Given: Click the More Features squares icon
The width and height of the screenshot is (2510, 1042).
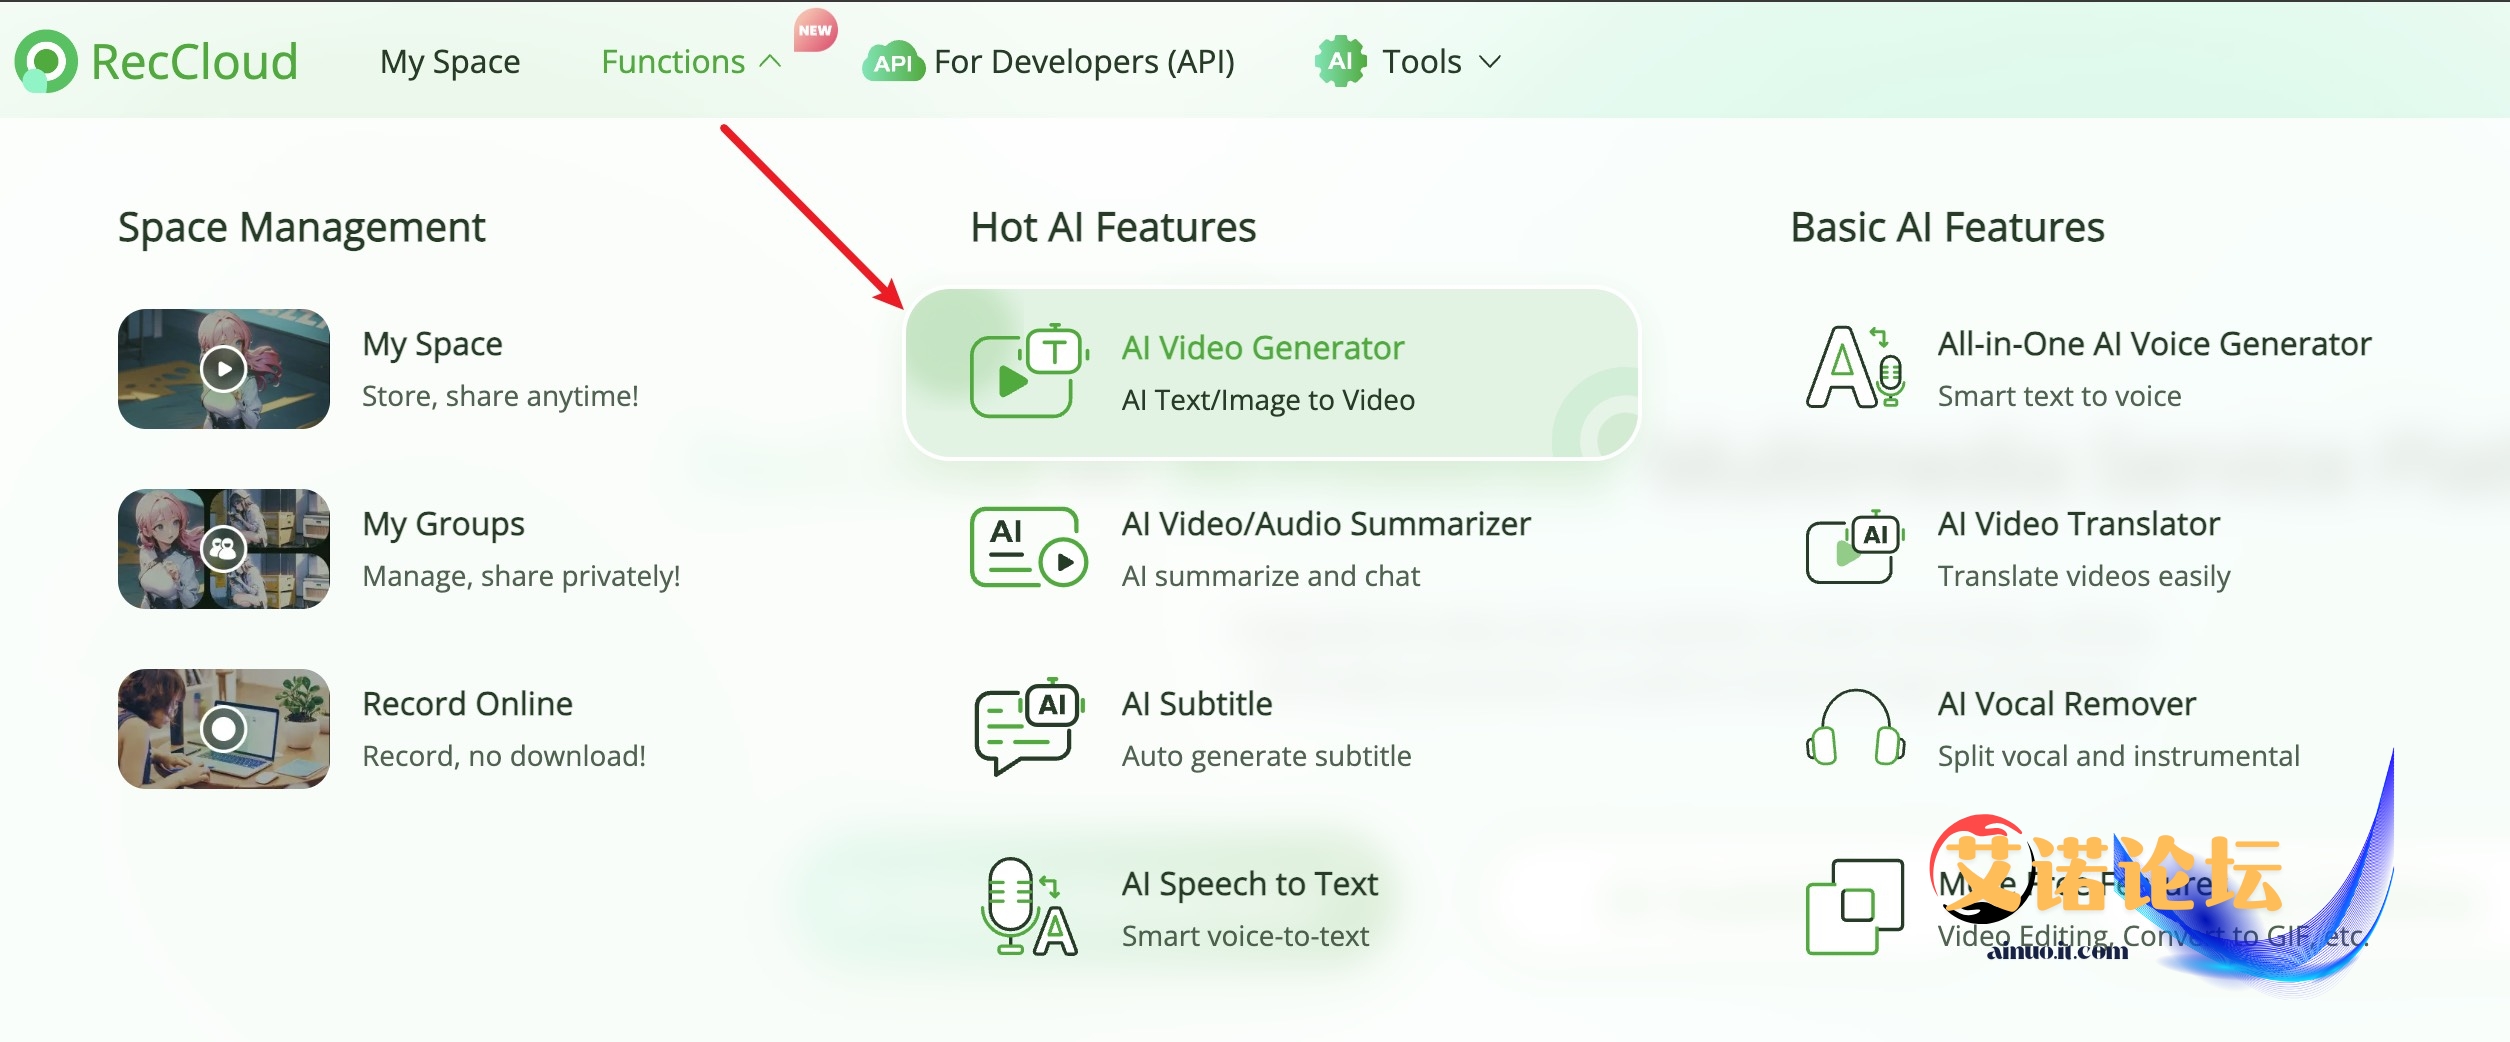Looking at the screenshot, I should (1855, 907).
